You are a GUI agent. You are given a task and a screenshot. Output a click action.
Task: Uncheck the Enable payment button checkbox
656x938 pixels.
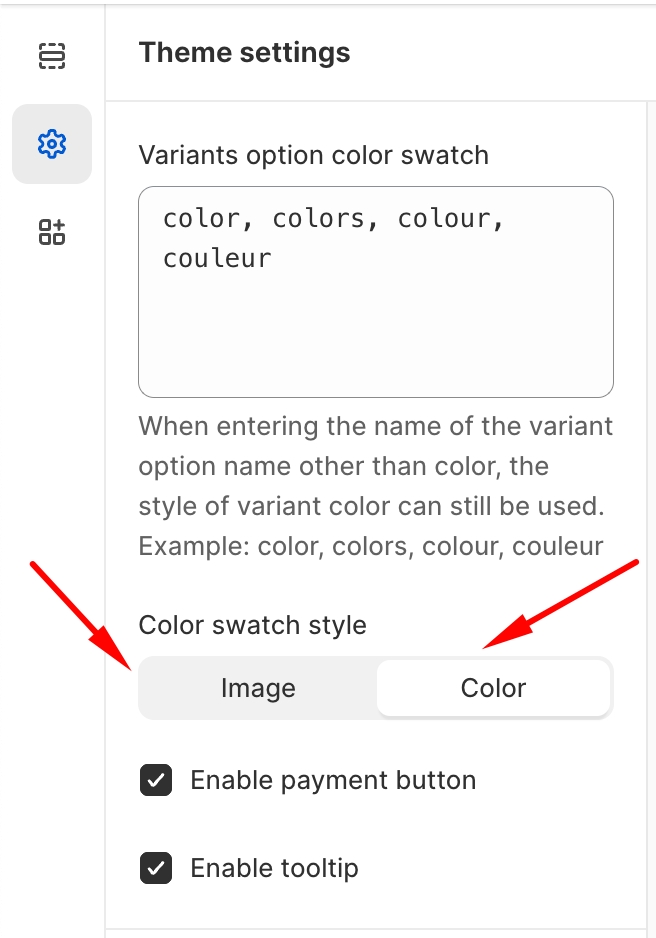[x=156, y=780]
